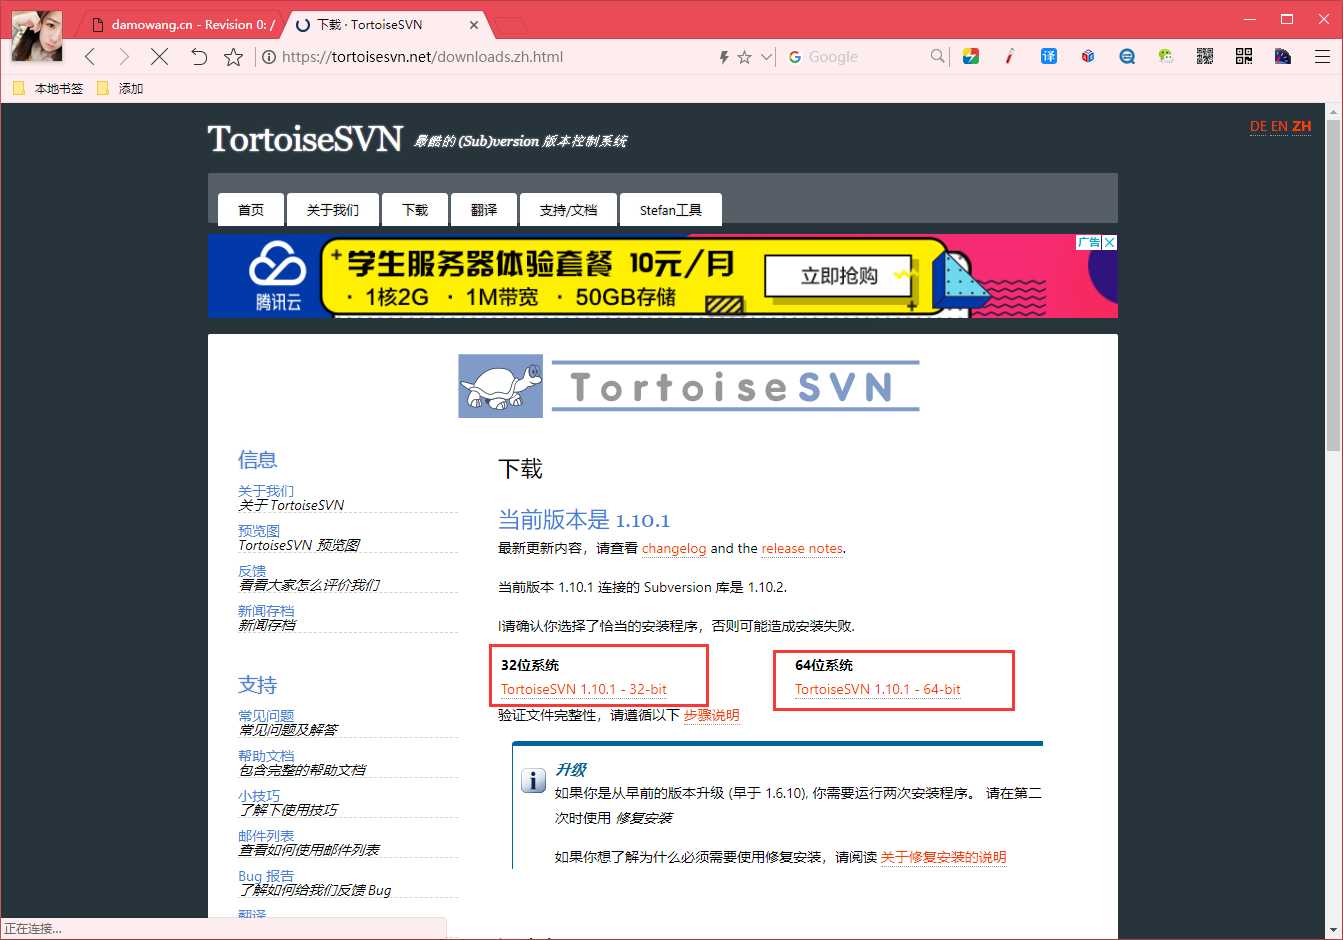Open a new browser tab

click(510, 26)
